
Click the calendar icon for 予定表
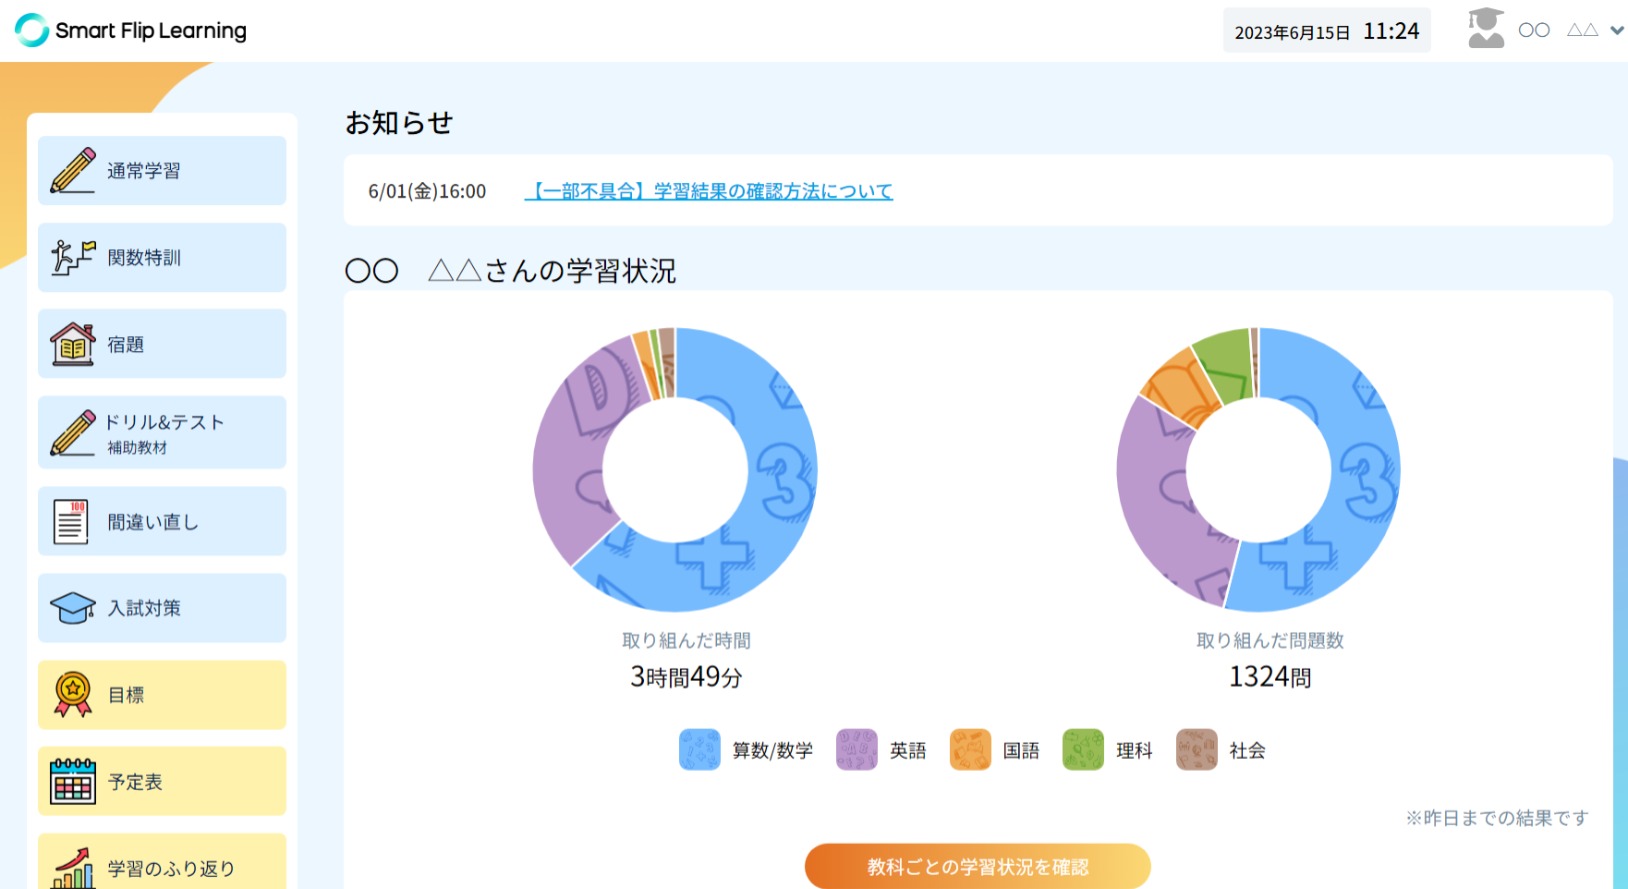[x=73, y=781]
